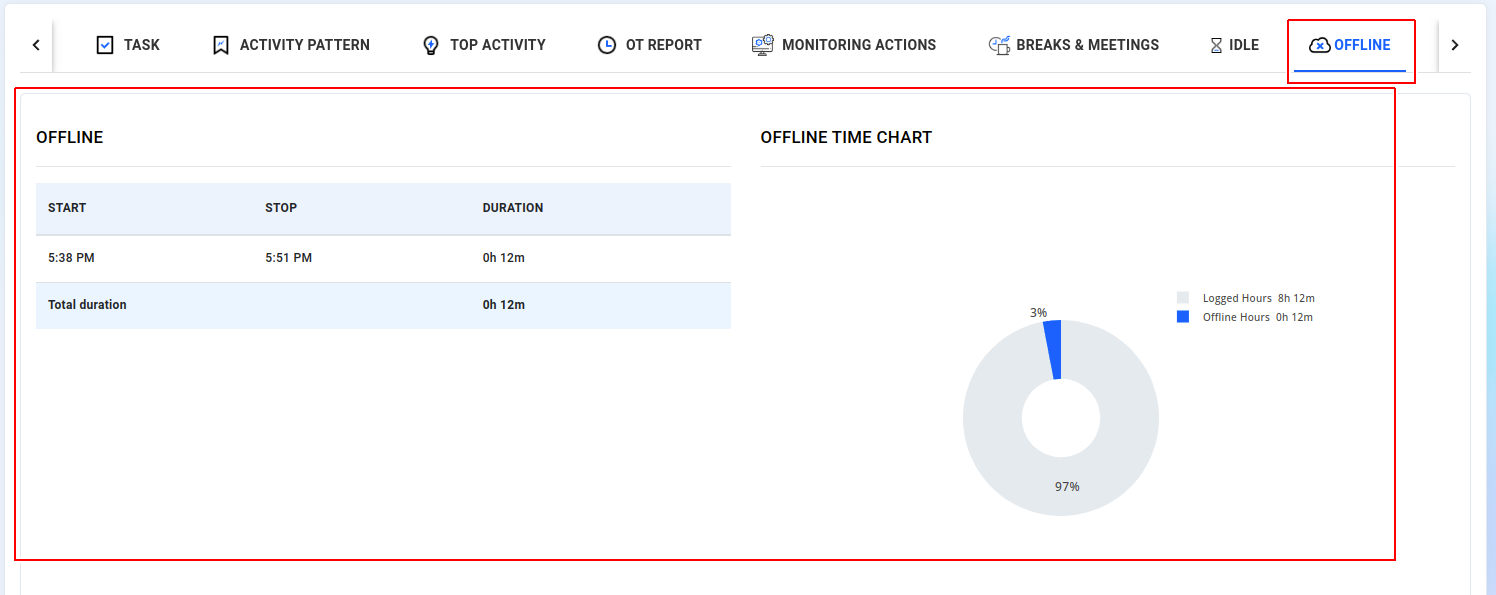
Task: Click the OT Report clock icon
Action: [607, 45]
